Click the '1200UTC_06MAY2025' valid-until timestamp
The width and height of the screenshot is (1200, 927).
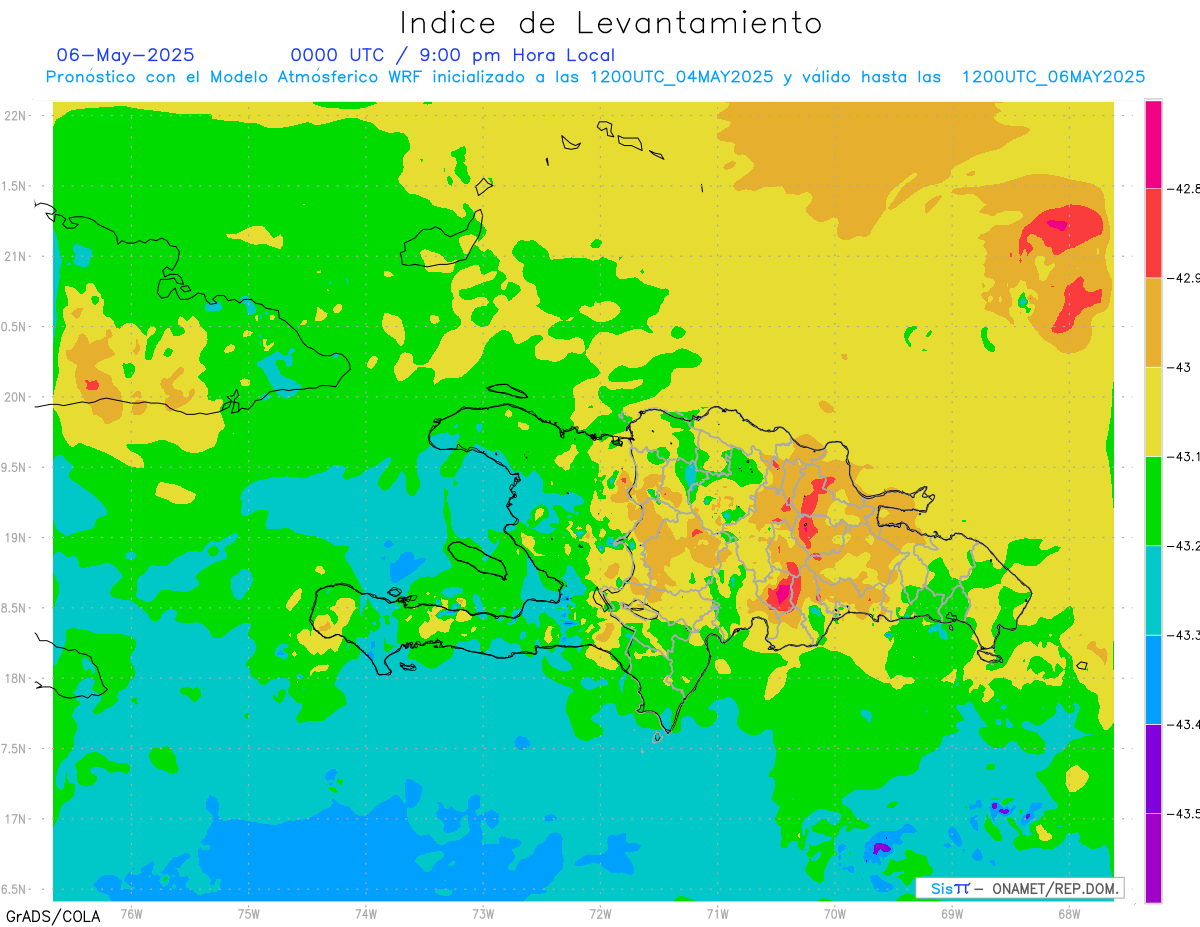[x=1053, y=77]
